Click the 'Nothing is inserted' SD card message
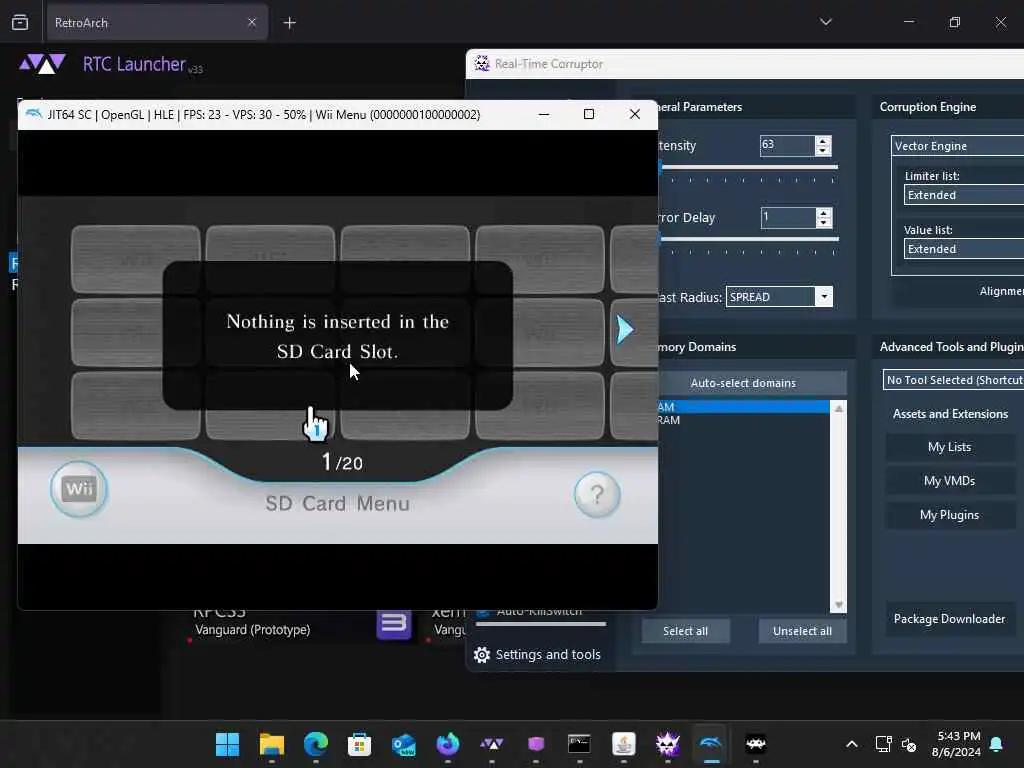 [x=338, y=336]
